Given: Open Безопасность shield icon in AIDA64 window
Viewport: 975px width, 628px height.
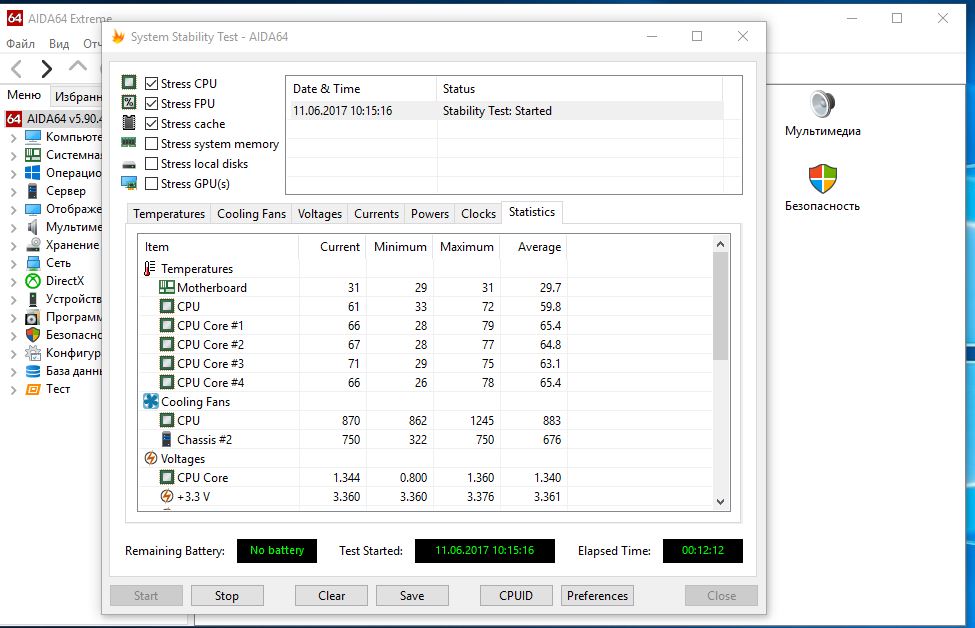Looking at the screenshot, I should 822,179.
